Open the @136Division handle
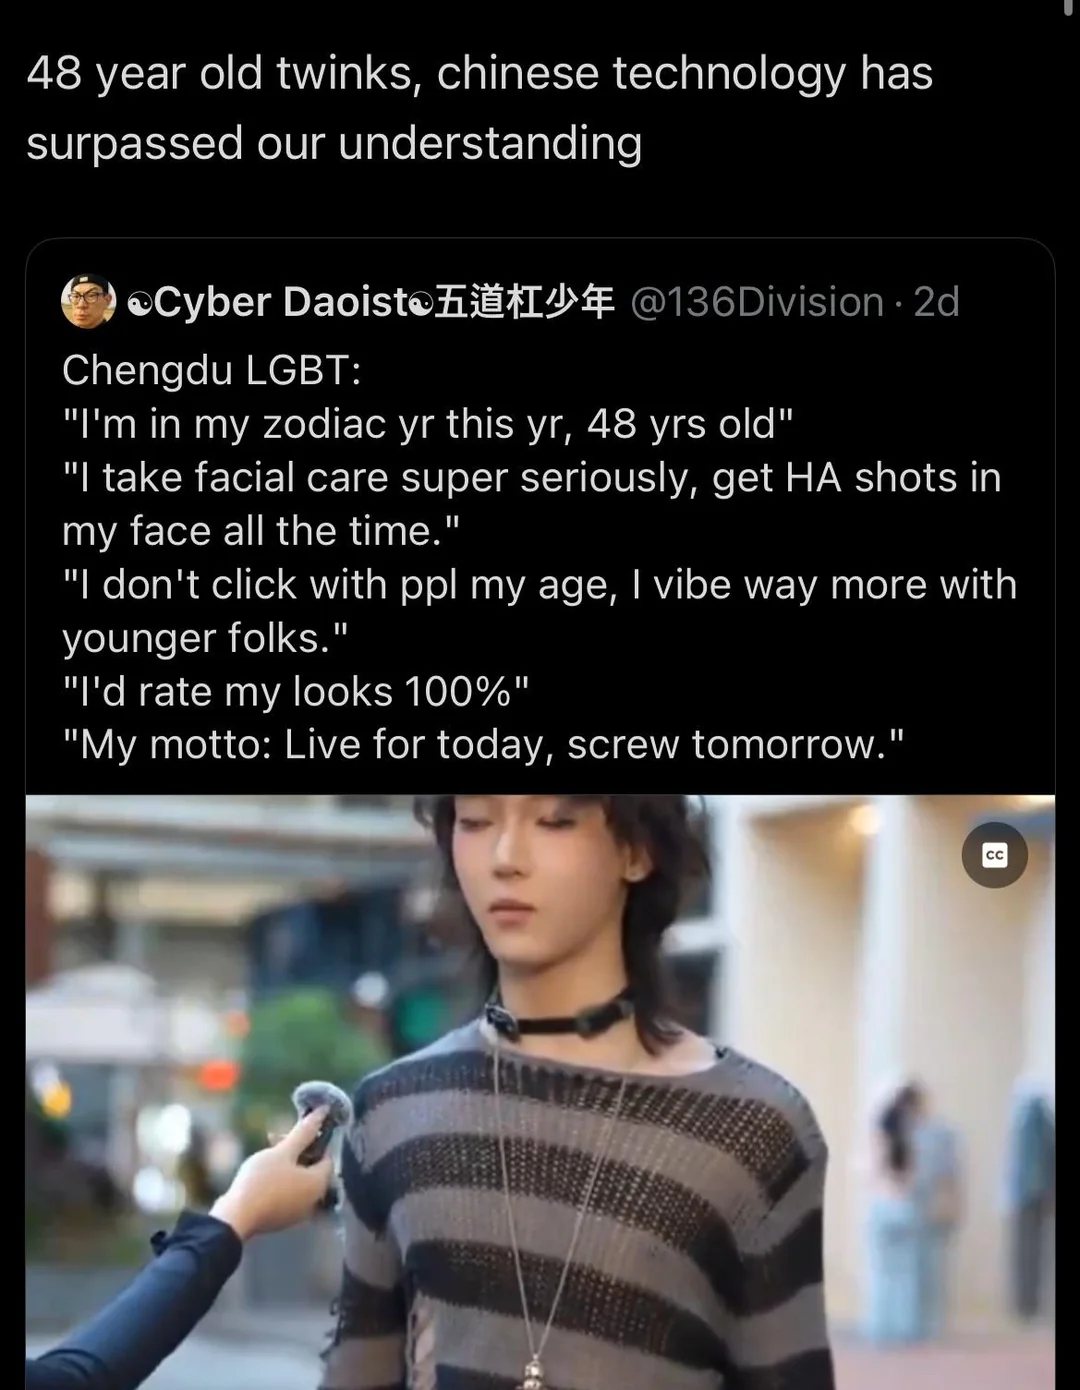The height and width of the screenshot is (1390, 1080). [757, 302]
